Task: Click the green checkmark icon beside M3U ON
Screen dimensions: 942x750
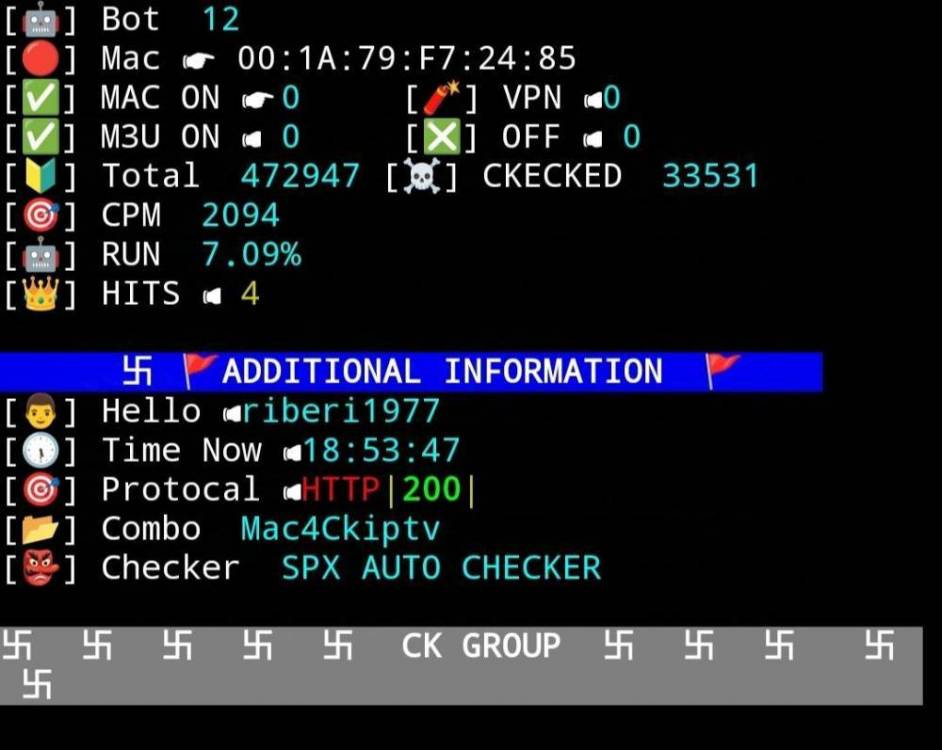Action: pos(41,137)
